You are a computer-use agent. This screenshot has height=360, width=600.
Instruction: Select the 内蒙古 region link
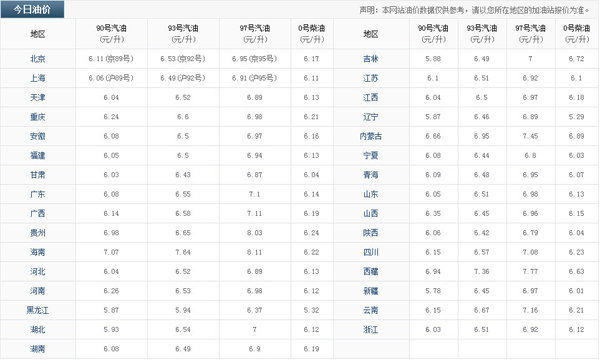pyautogui.click(x=370, y=136)
